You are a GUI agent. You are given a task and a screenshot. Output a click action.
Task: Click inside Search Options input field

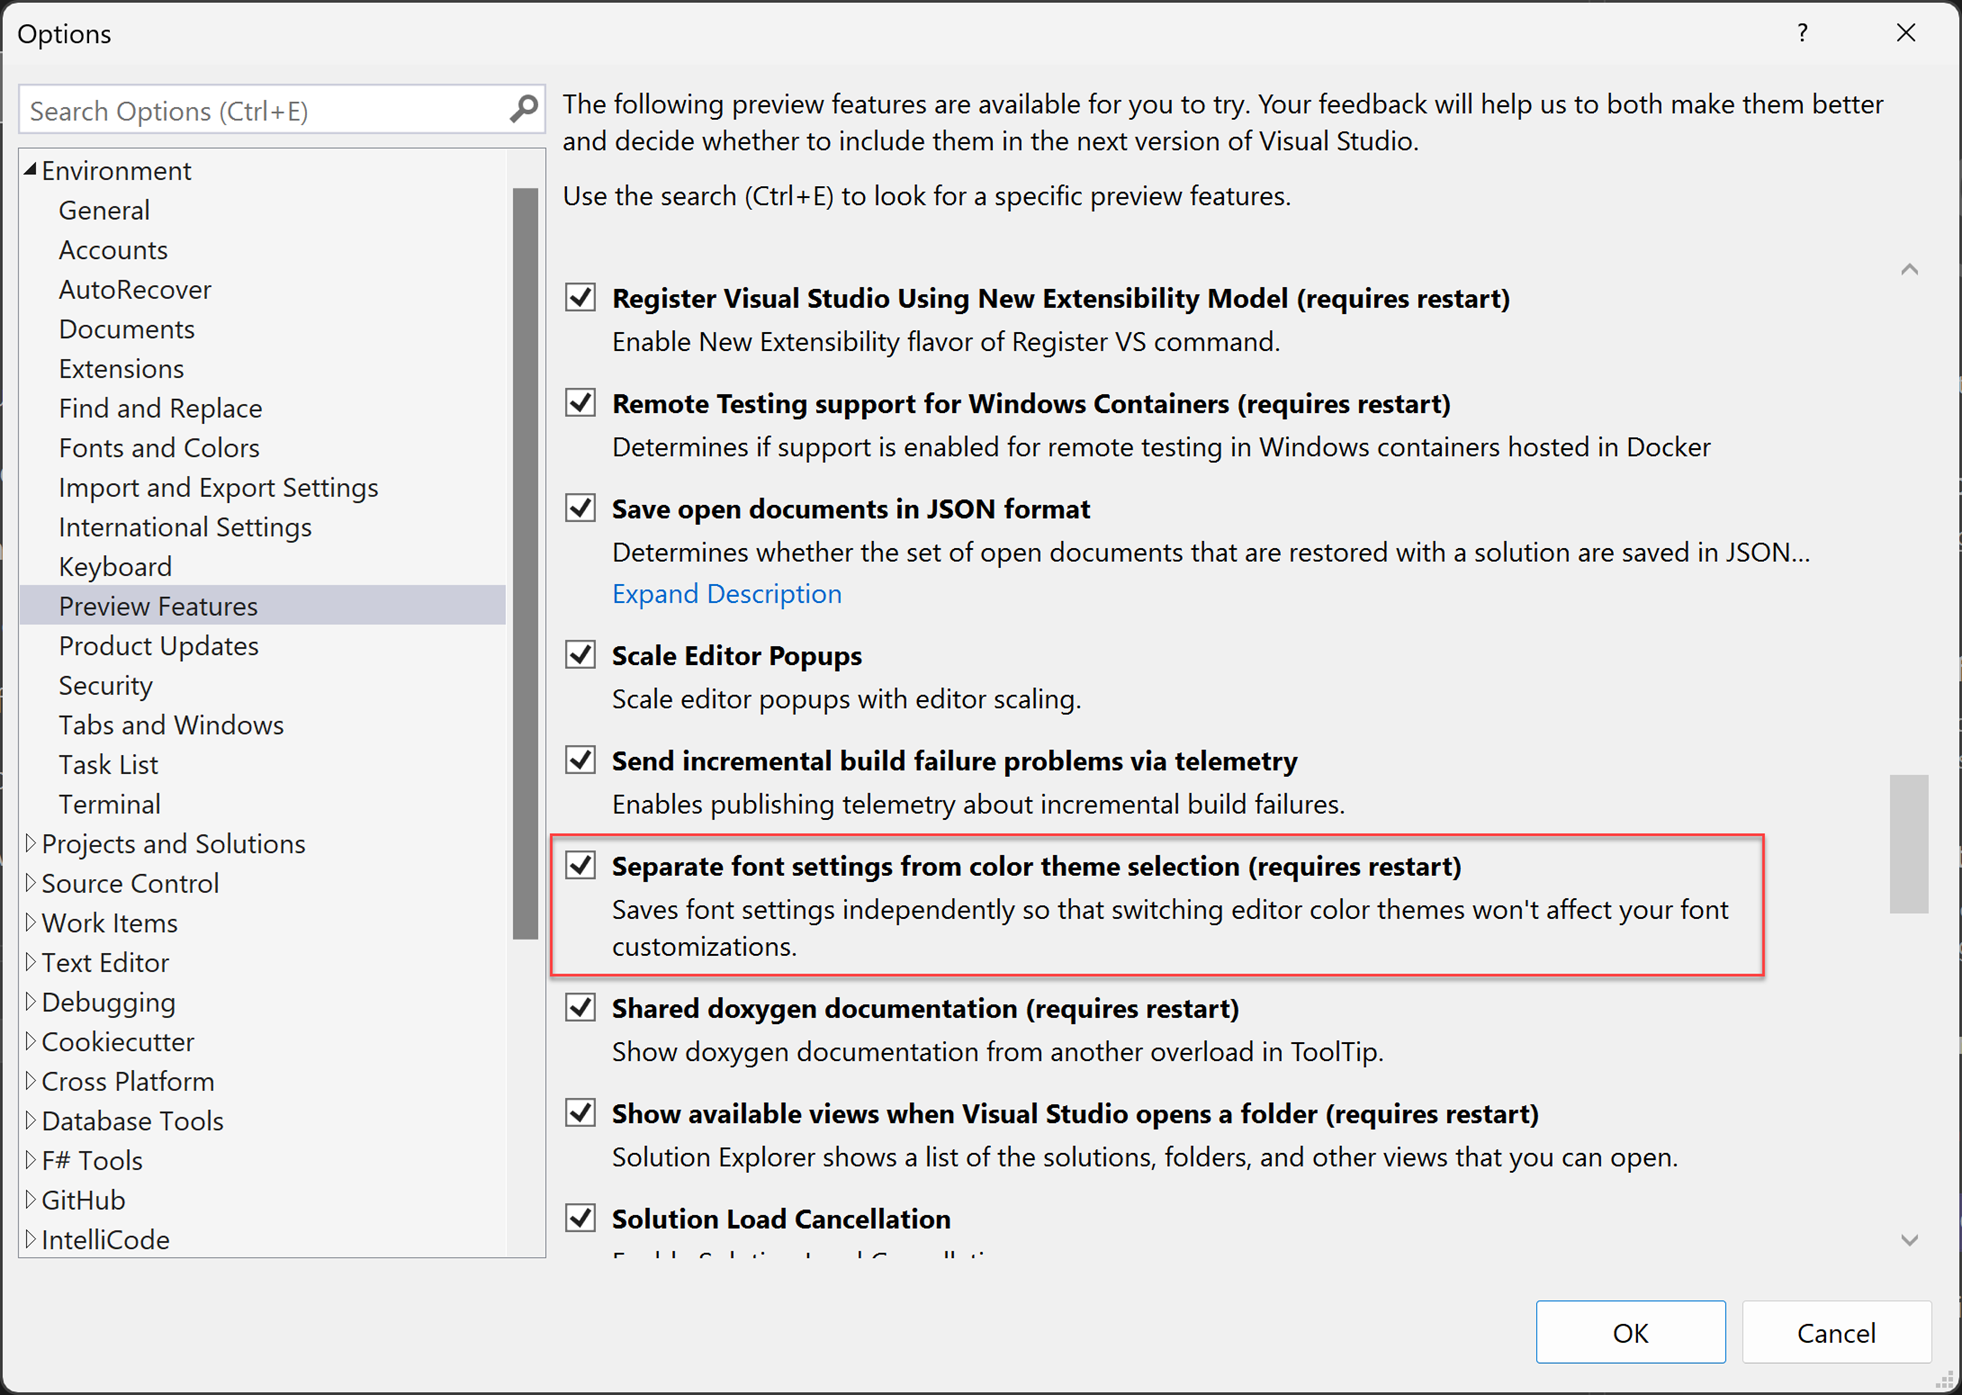(281, 110)
